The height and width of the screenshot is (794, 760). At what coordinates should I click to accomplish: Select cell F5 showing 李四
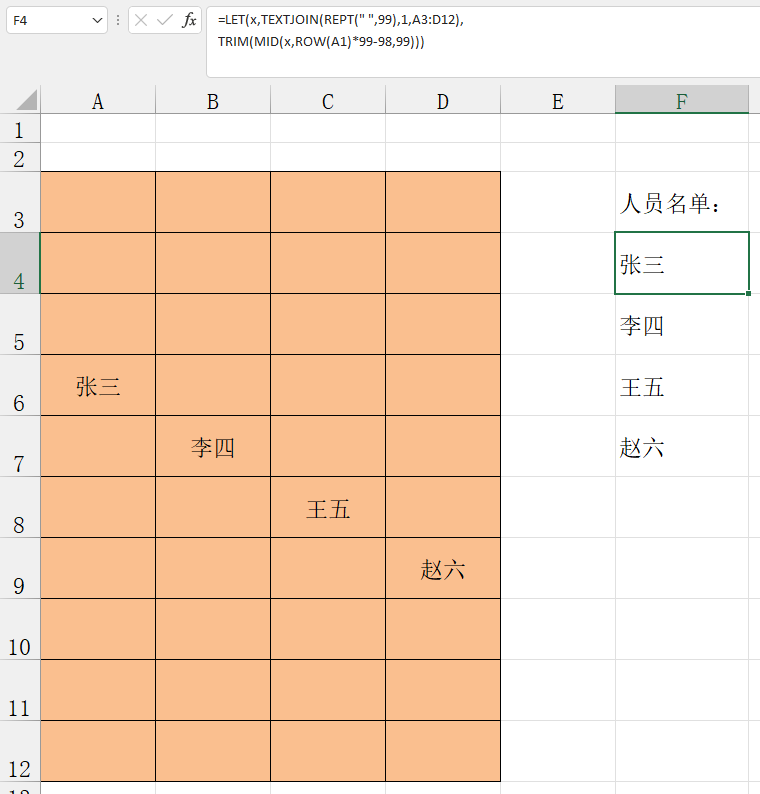click(682, 324)
